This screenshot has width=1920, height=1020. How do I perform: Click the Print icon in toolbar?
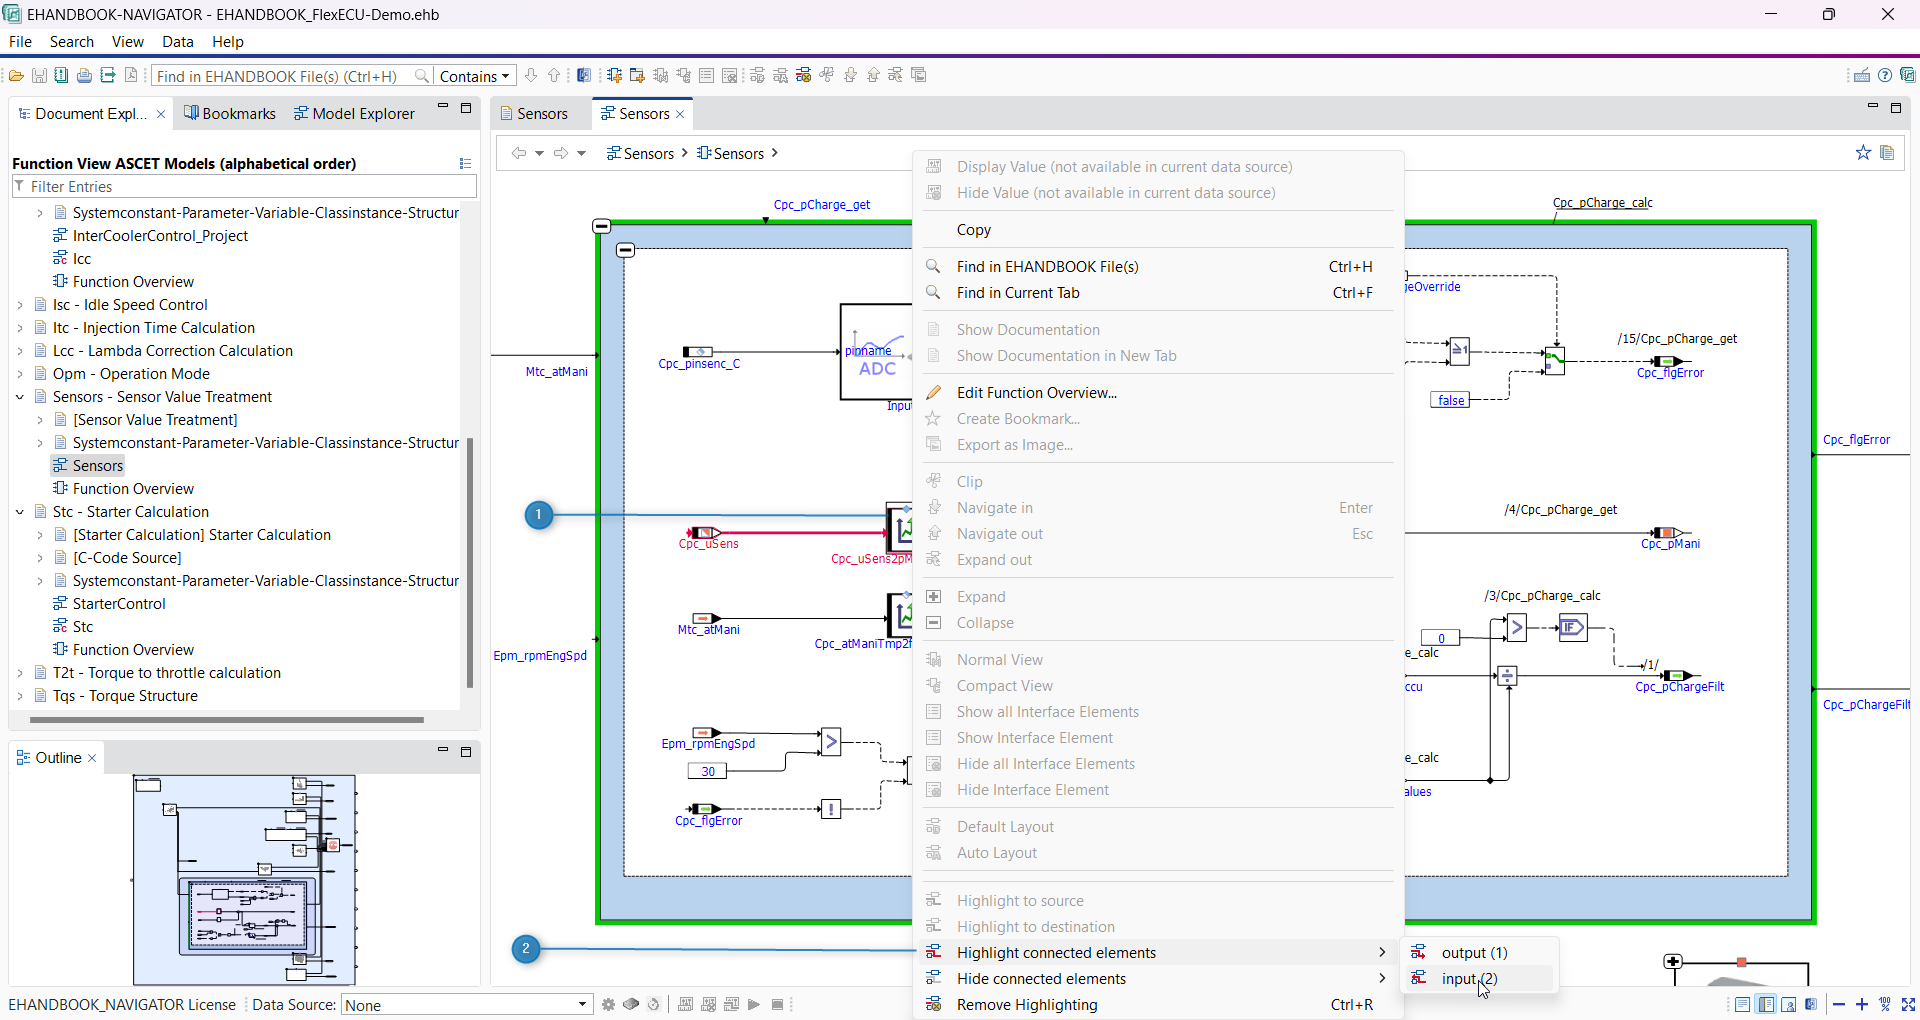point(84,76)
